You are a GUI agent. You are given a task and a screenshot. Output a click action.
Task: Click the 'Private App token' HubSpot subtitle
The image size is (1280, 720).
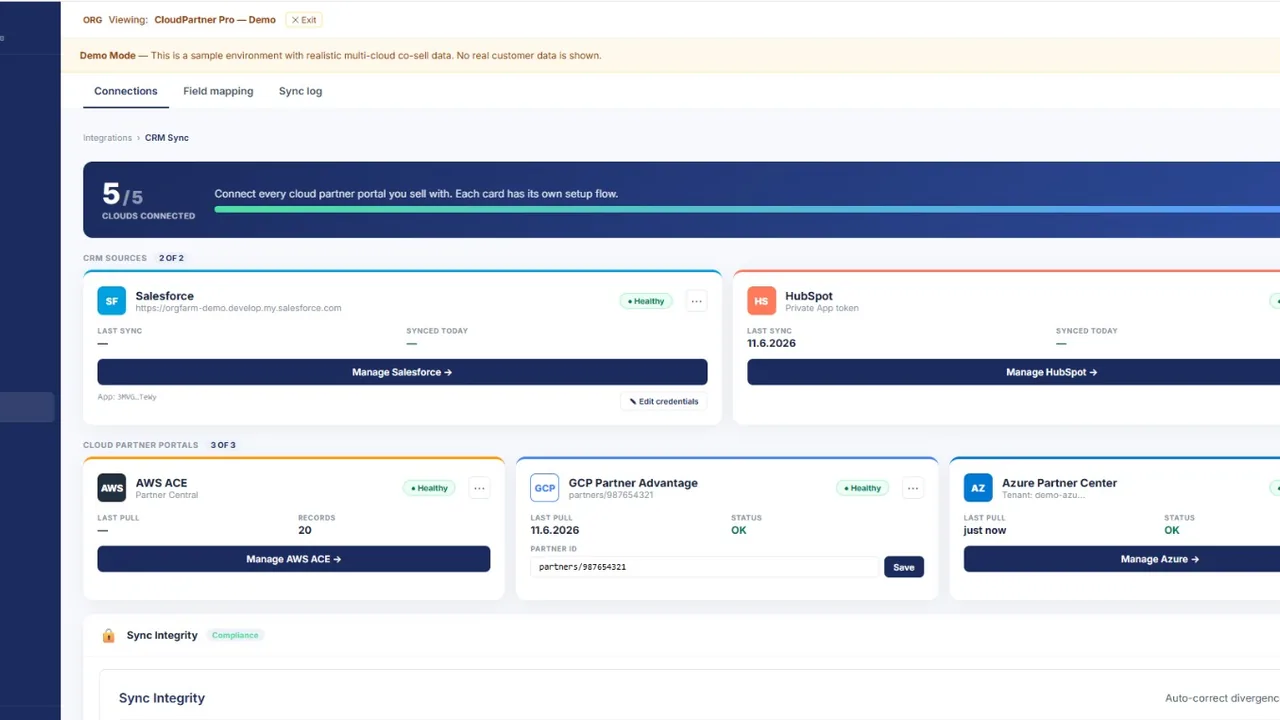click(822, 308)
